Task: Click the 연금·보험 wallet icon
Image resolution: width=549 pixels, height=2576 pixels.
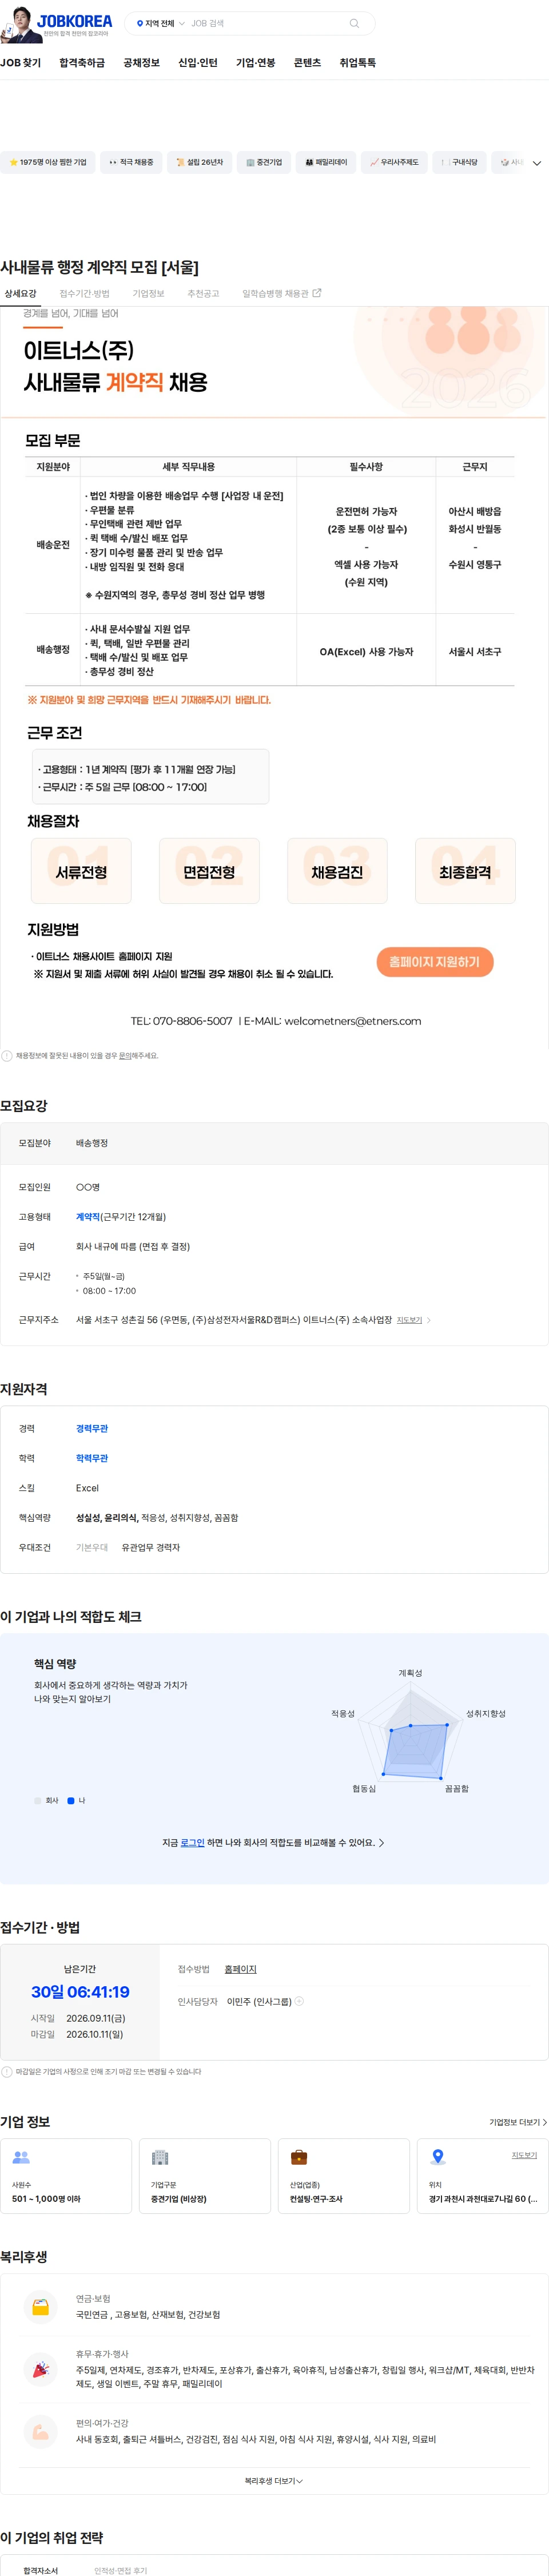Action: (x=40, y=2306)
